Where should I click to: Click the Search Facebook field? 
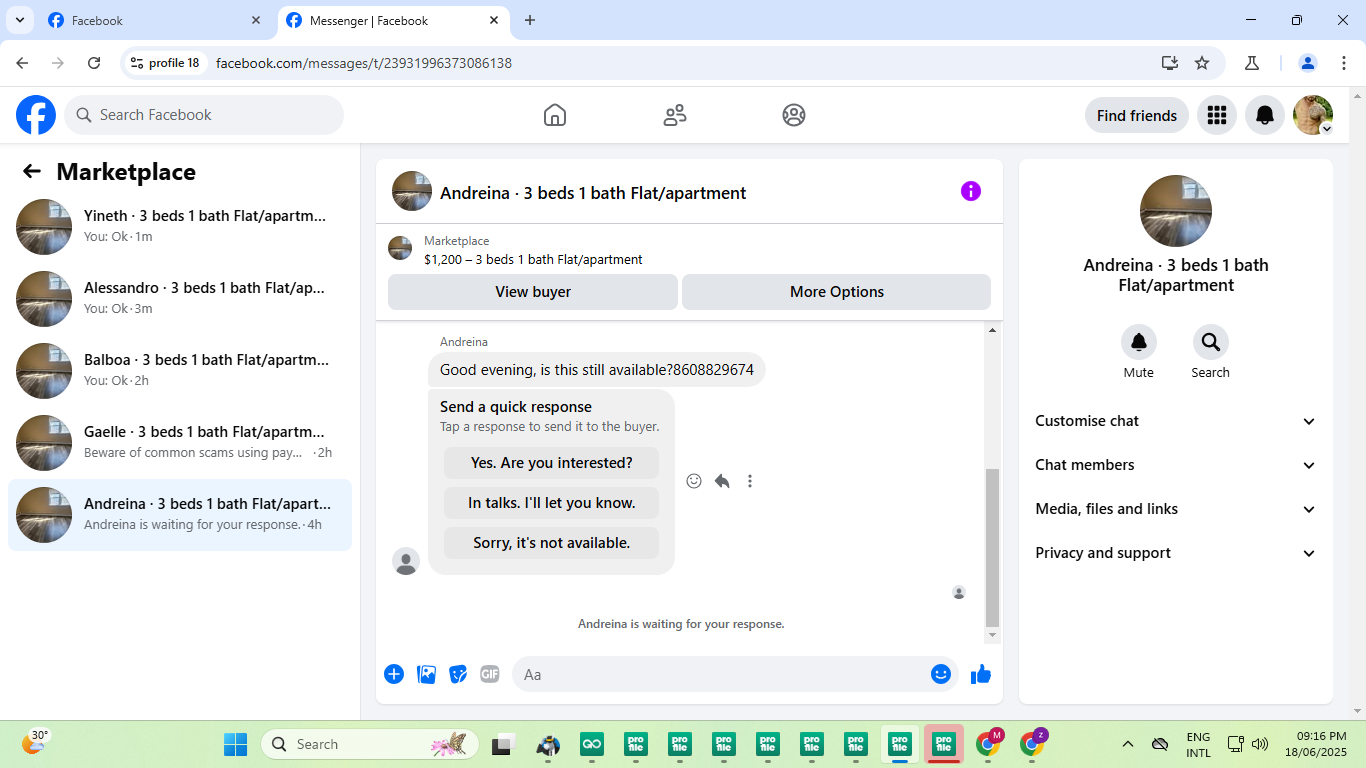click(204, 115)
